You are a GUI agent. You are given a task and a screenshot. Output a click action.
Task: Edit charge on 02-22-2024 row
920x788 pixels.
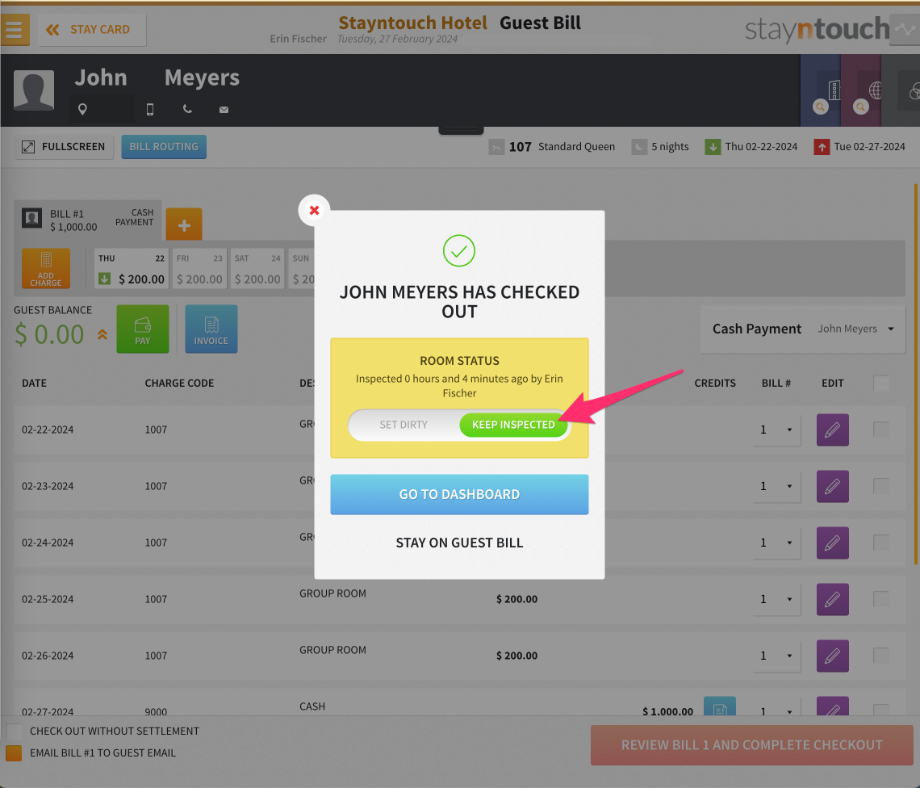[x=833, y=429]
